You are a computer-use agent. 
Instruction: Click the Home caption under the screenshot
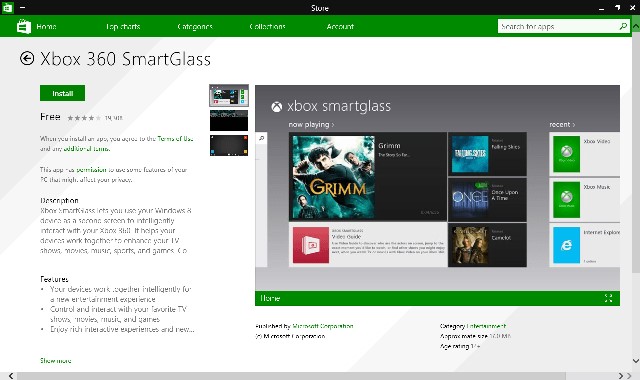click(x=270, y=298)
